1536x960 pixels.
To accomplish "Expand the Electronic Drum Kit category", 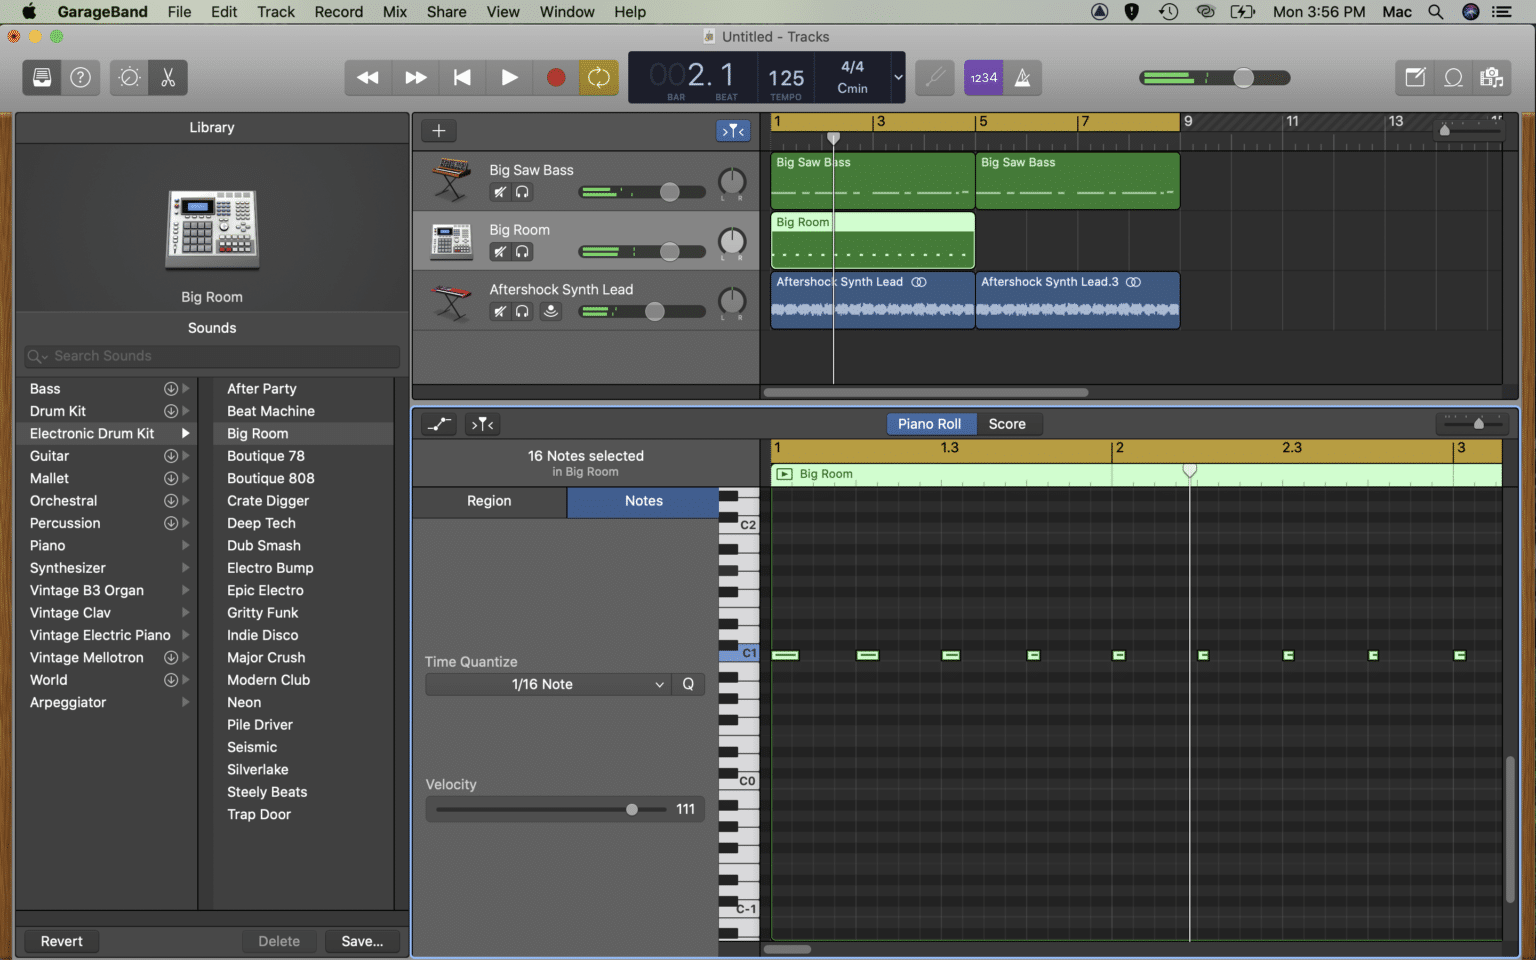I will pos(186,433).
